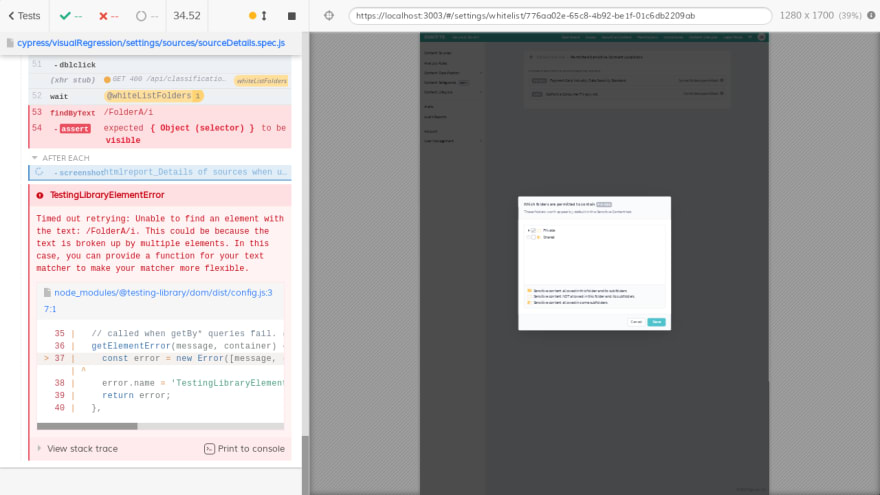Screen dimensions: 880x495
Task: Click the red error icon beside TestingLibraryElementError
Action: point(40,195)
